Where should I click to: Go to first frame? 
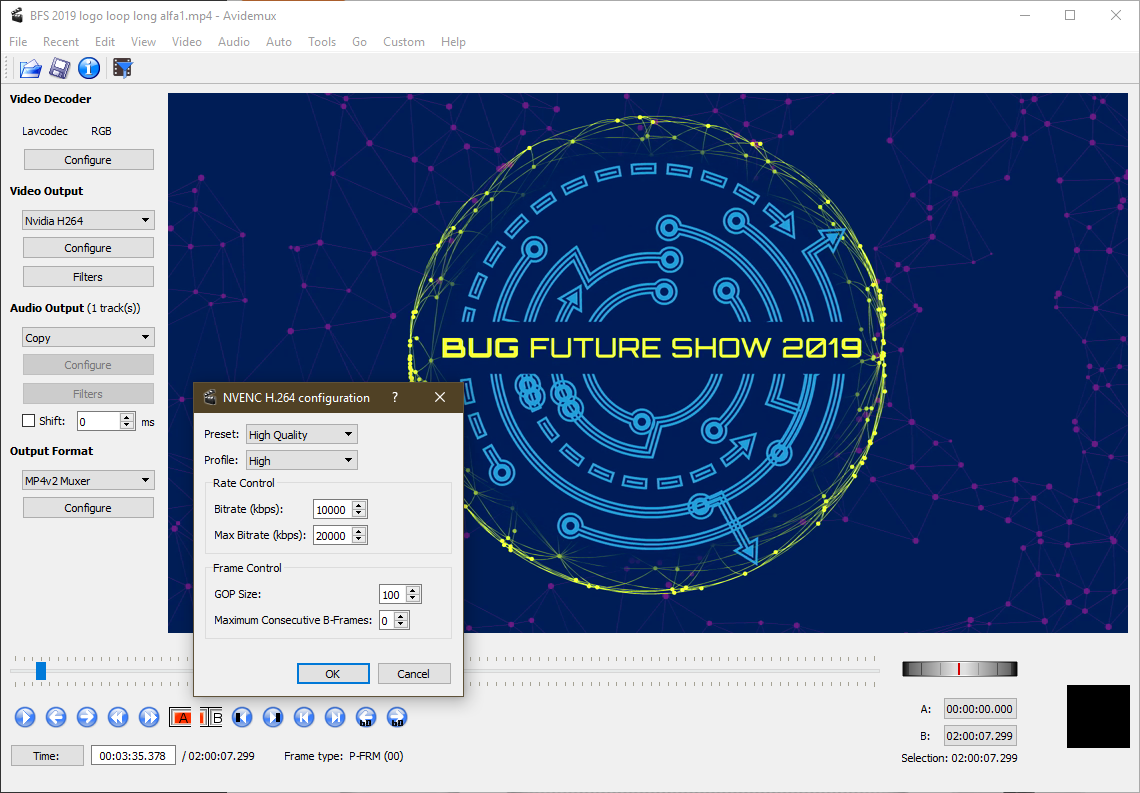click(x=304, y=717)
